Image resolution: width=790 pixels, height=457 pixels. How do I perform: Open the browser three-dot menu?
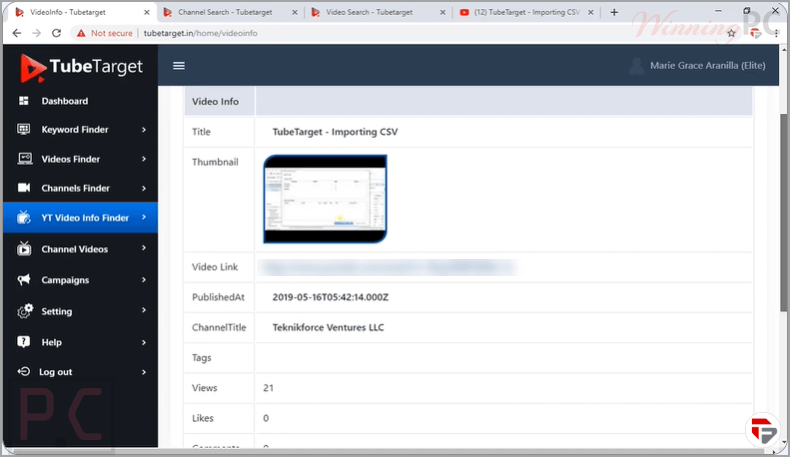(776, 33)
